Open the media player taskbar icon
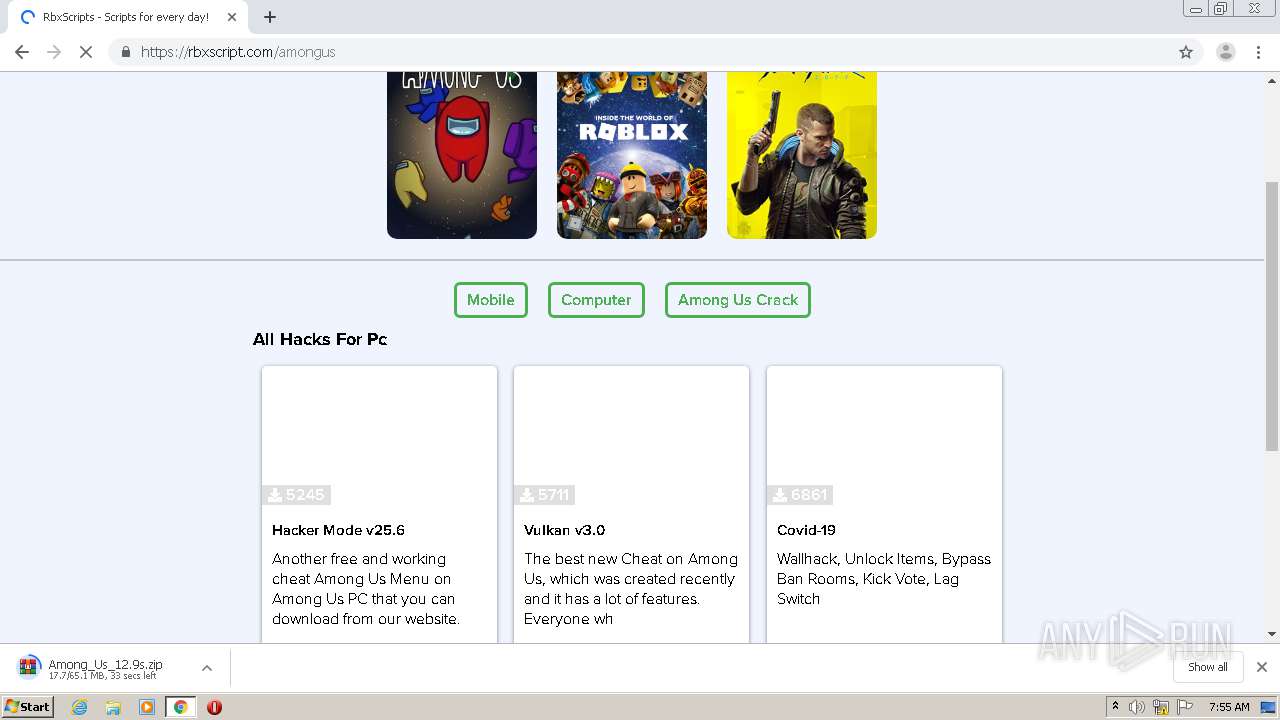 pos(147,707)
